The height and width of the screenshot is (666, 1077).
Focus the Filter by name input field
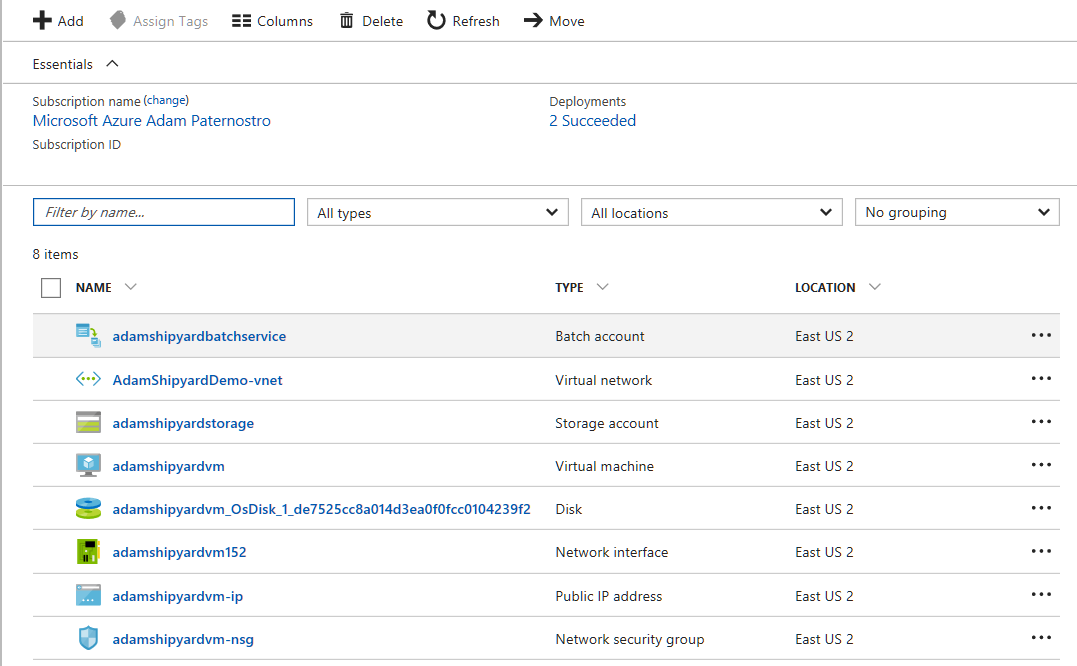[163, 212]
